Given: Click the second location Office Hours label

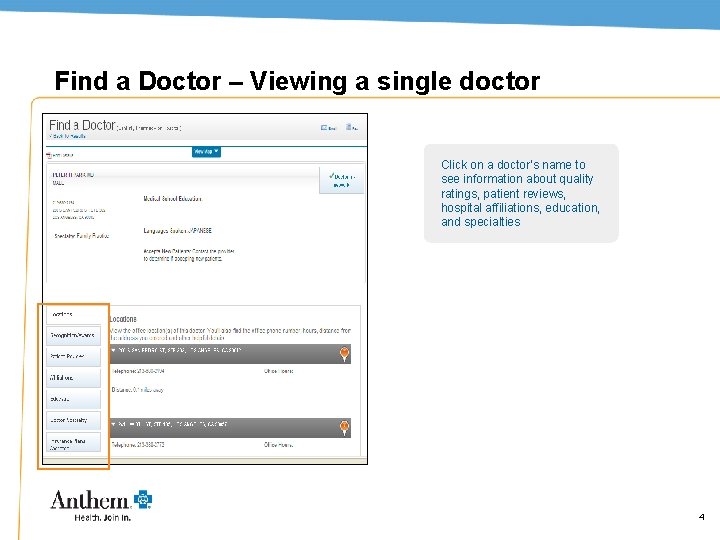Looking at the screenshot, I should 278,445.
